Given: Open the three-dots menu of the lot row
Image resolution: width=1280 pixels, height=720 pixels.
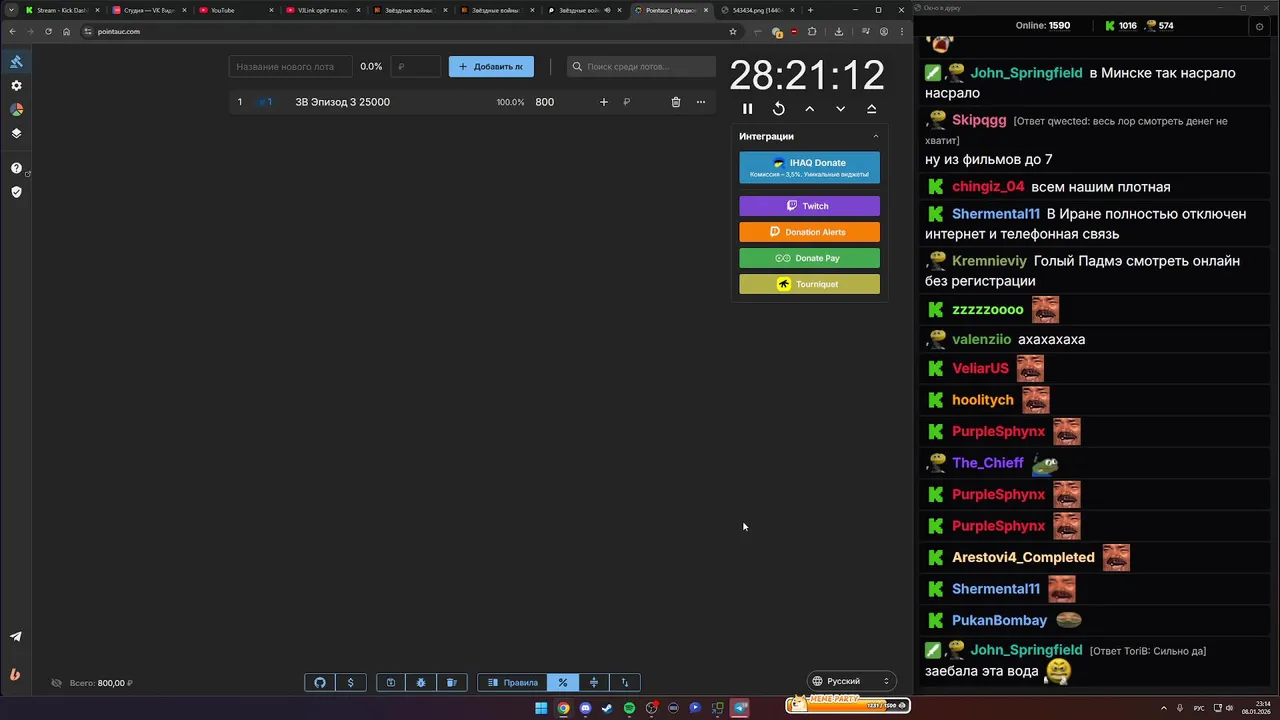Looking at the screenshot, I should tap(701, 102).
